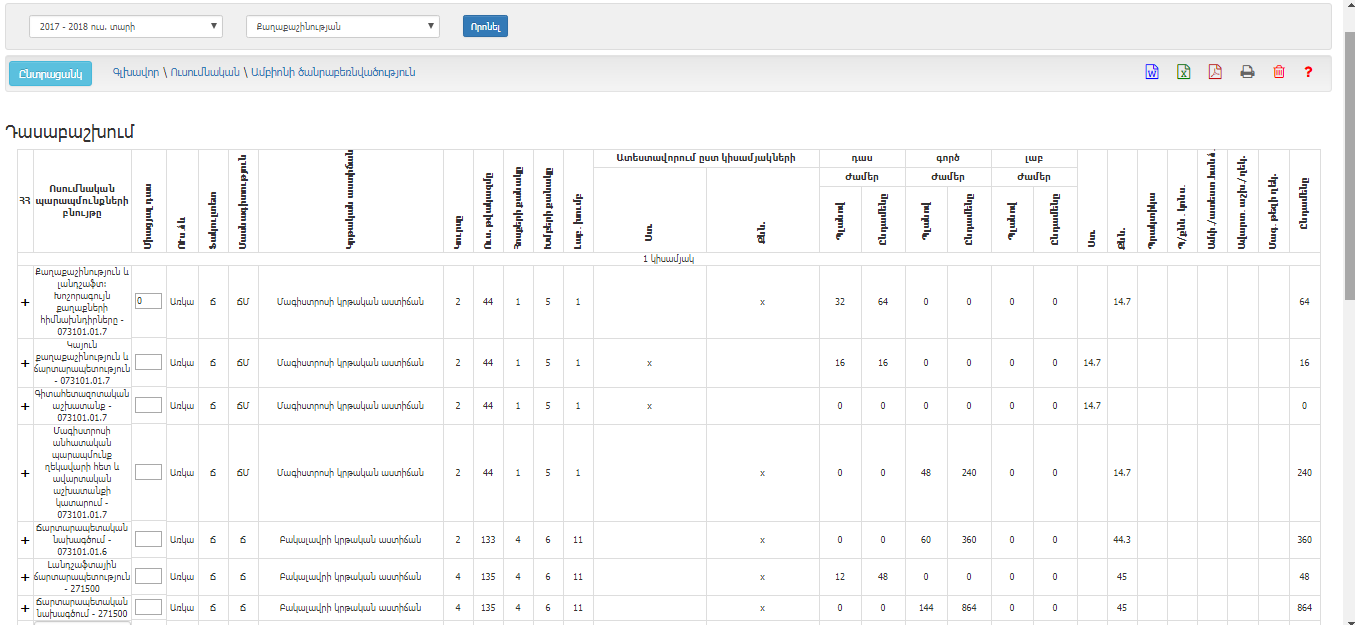Open the 2017 - 2018 academic year dropdown
This screenshot has width=1355, height=625.
pos(126,27)
